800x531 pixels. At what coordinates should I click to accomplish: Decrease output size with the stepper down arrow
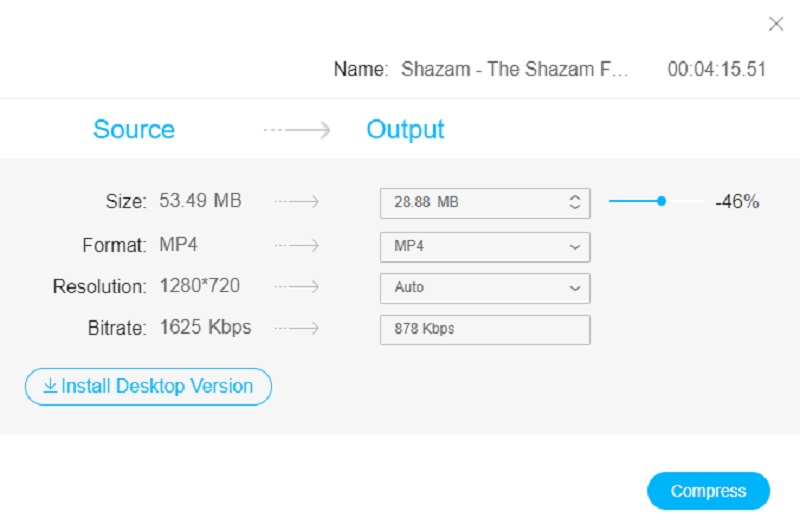pos(575,207)
